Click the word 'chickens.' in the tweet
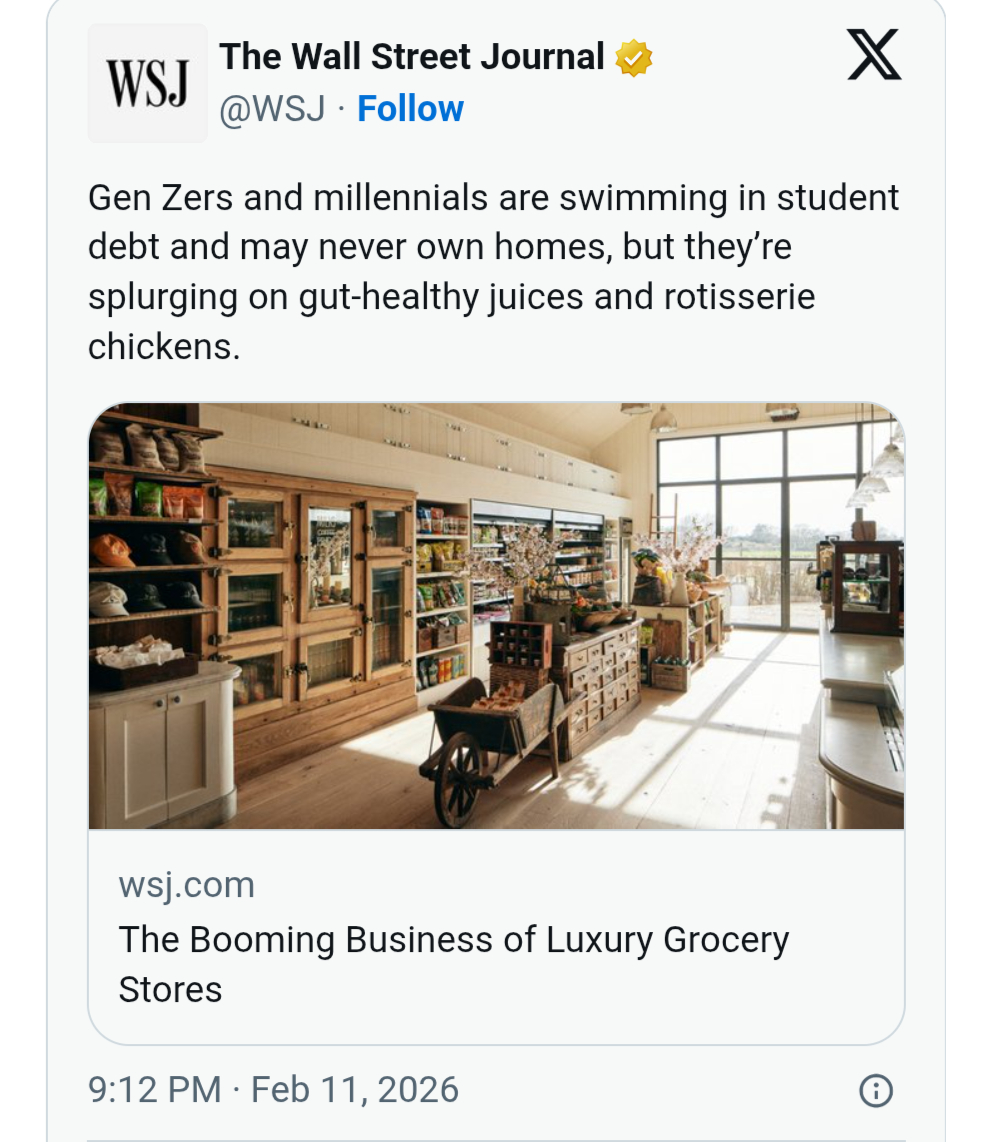 coord(164,346)
